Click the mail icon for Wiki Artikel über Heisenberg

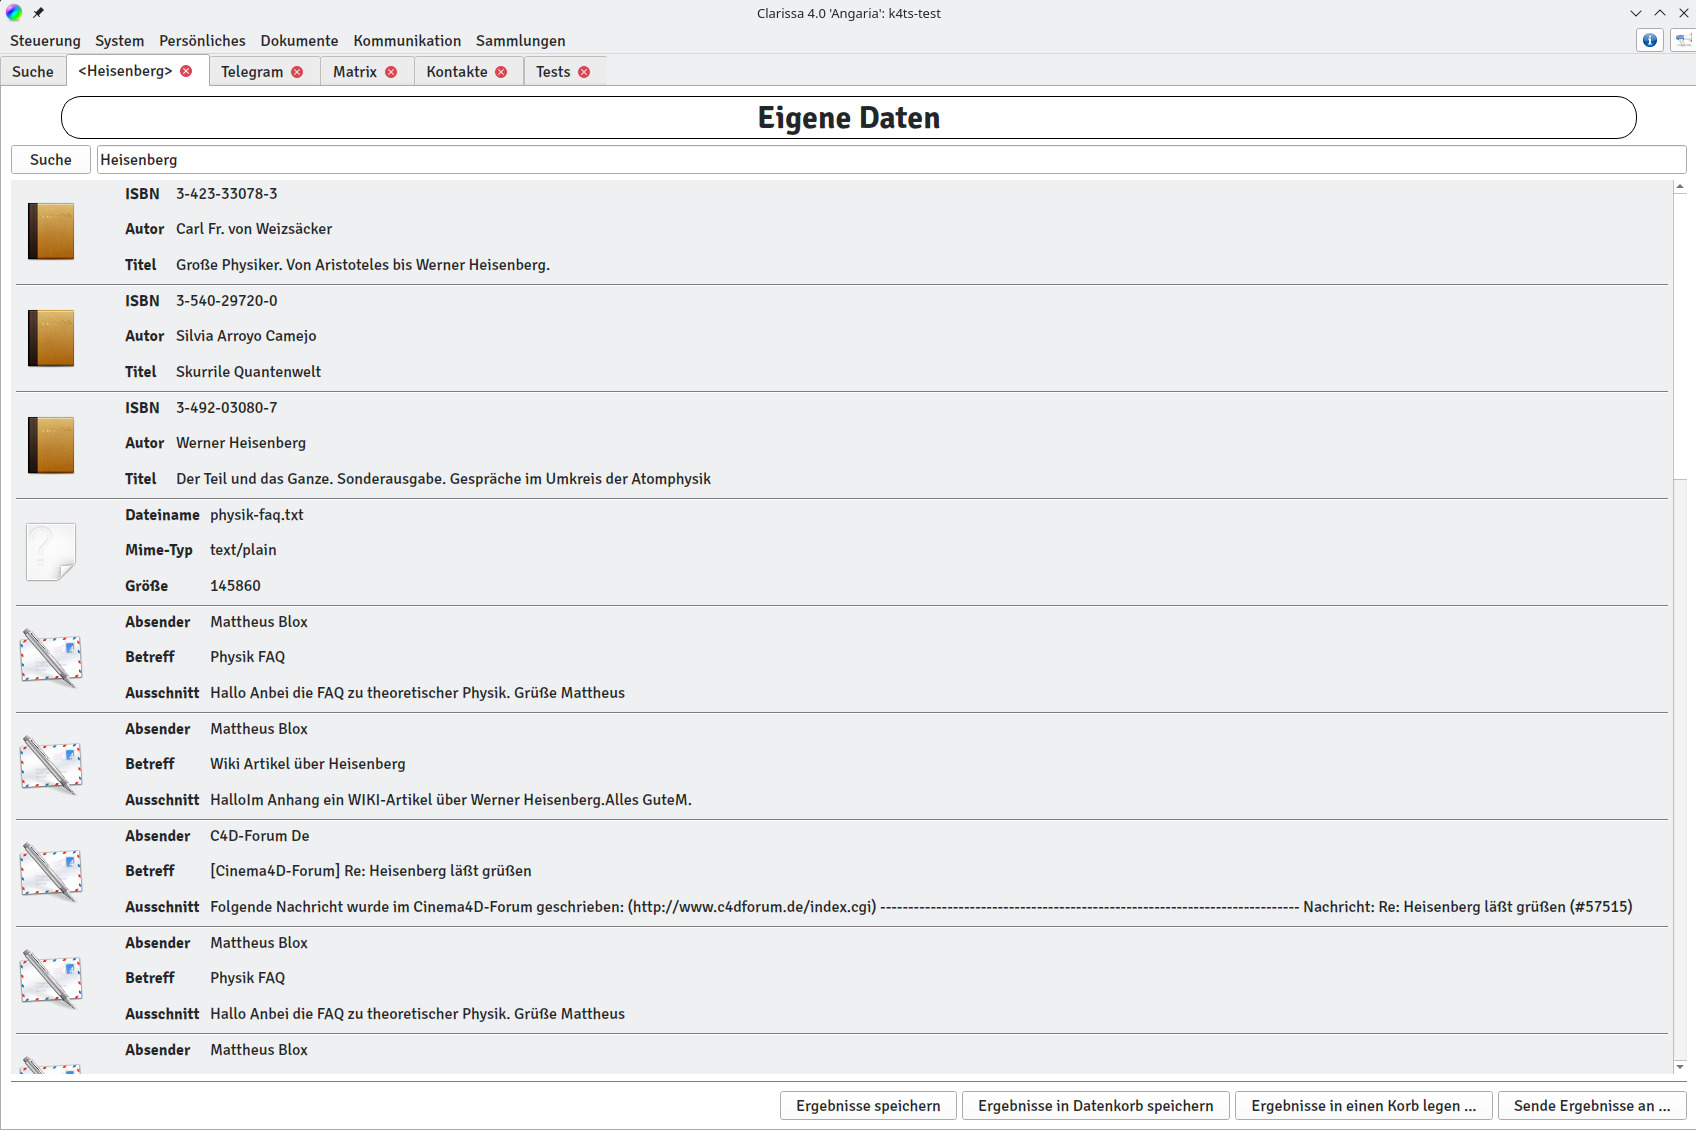pyautogui.click(x=51, y=766)
